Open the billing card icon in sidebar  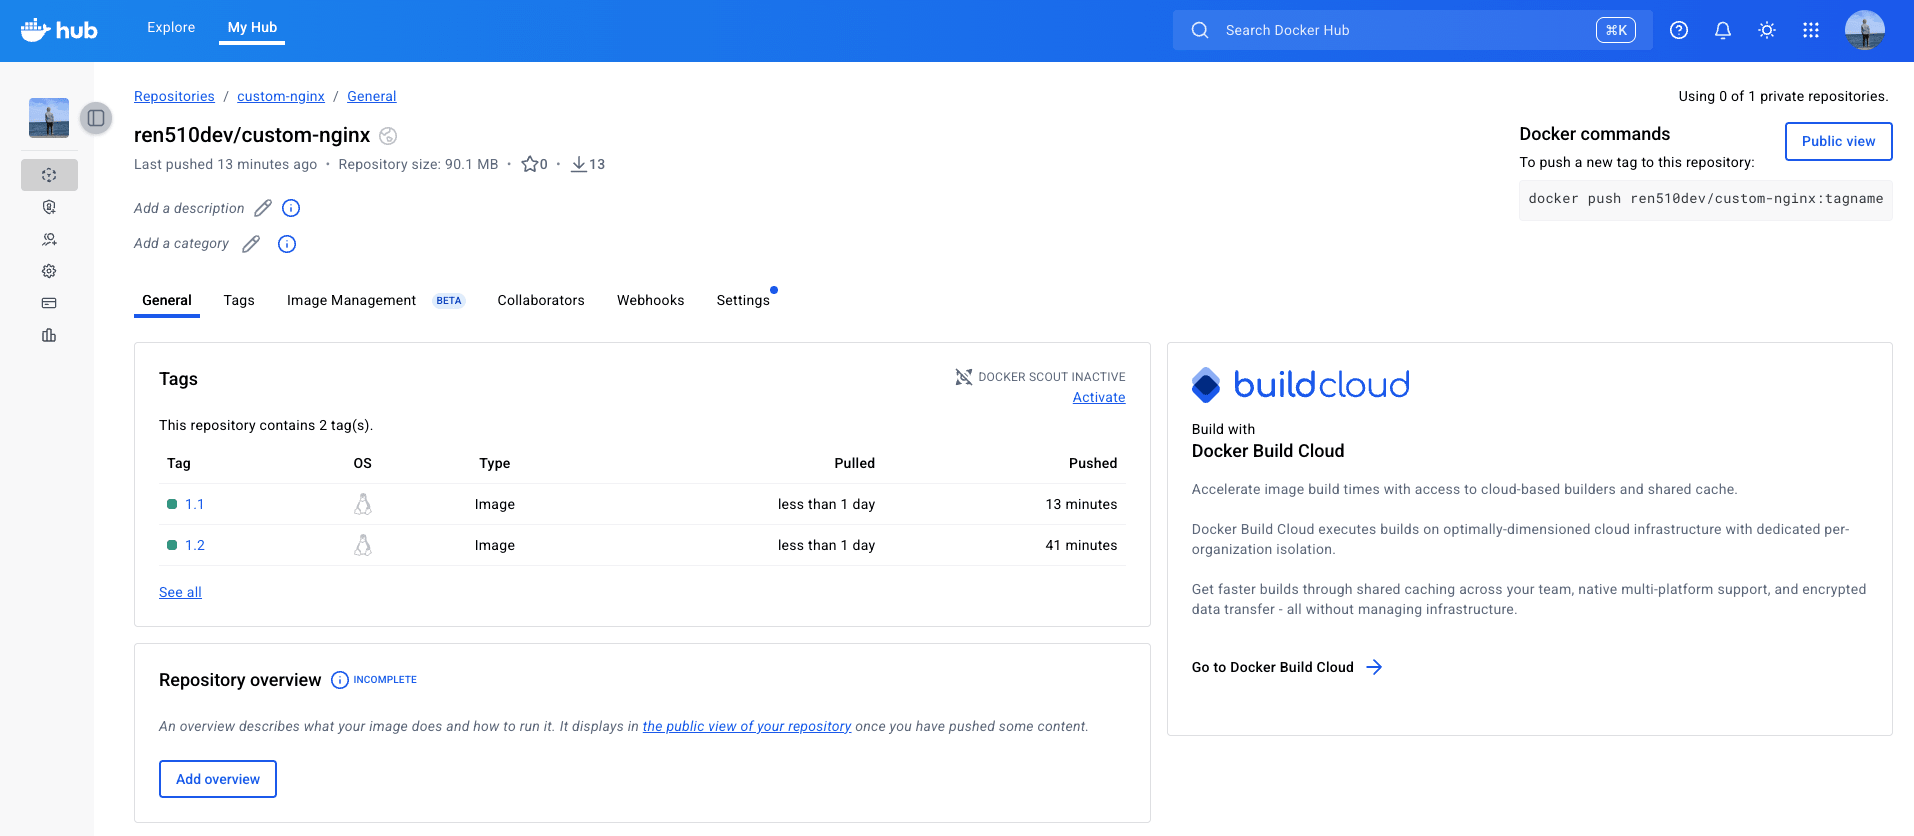pos(49,303)
